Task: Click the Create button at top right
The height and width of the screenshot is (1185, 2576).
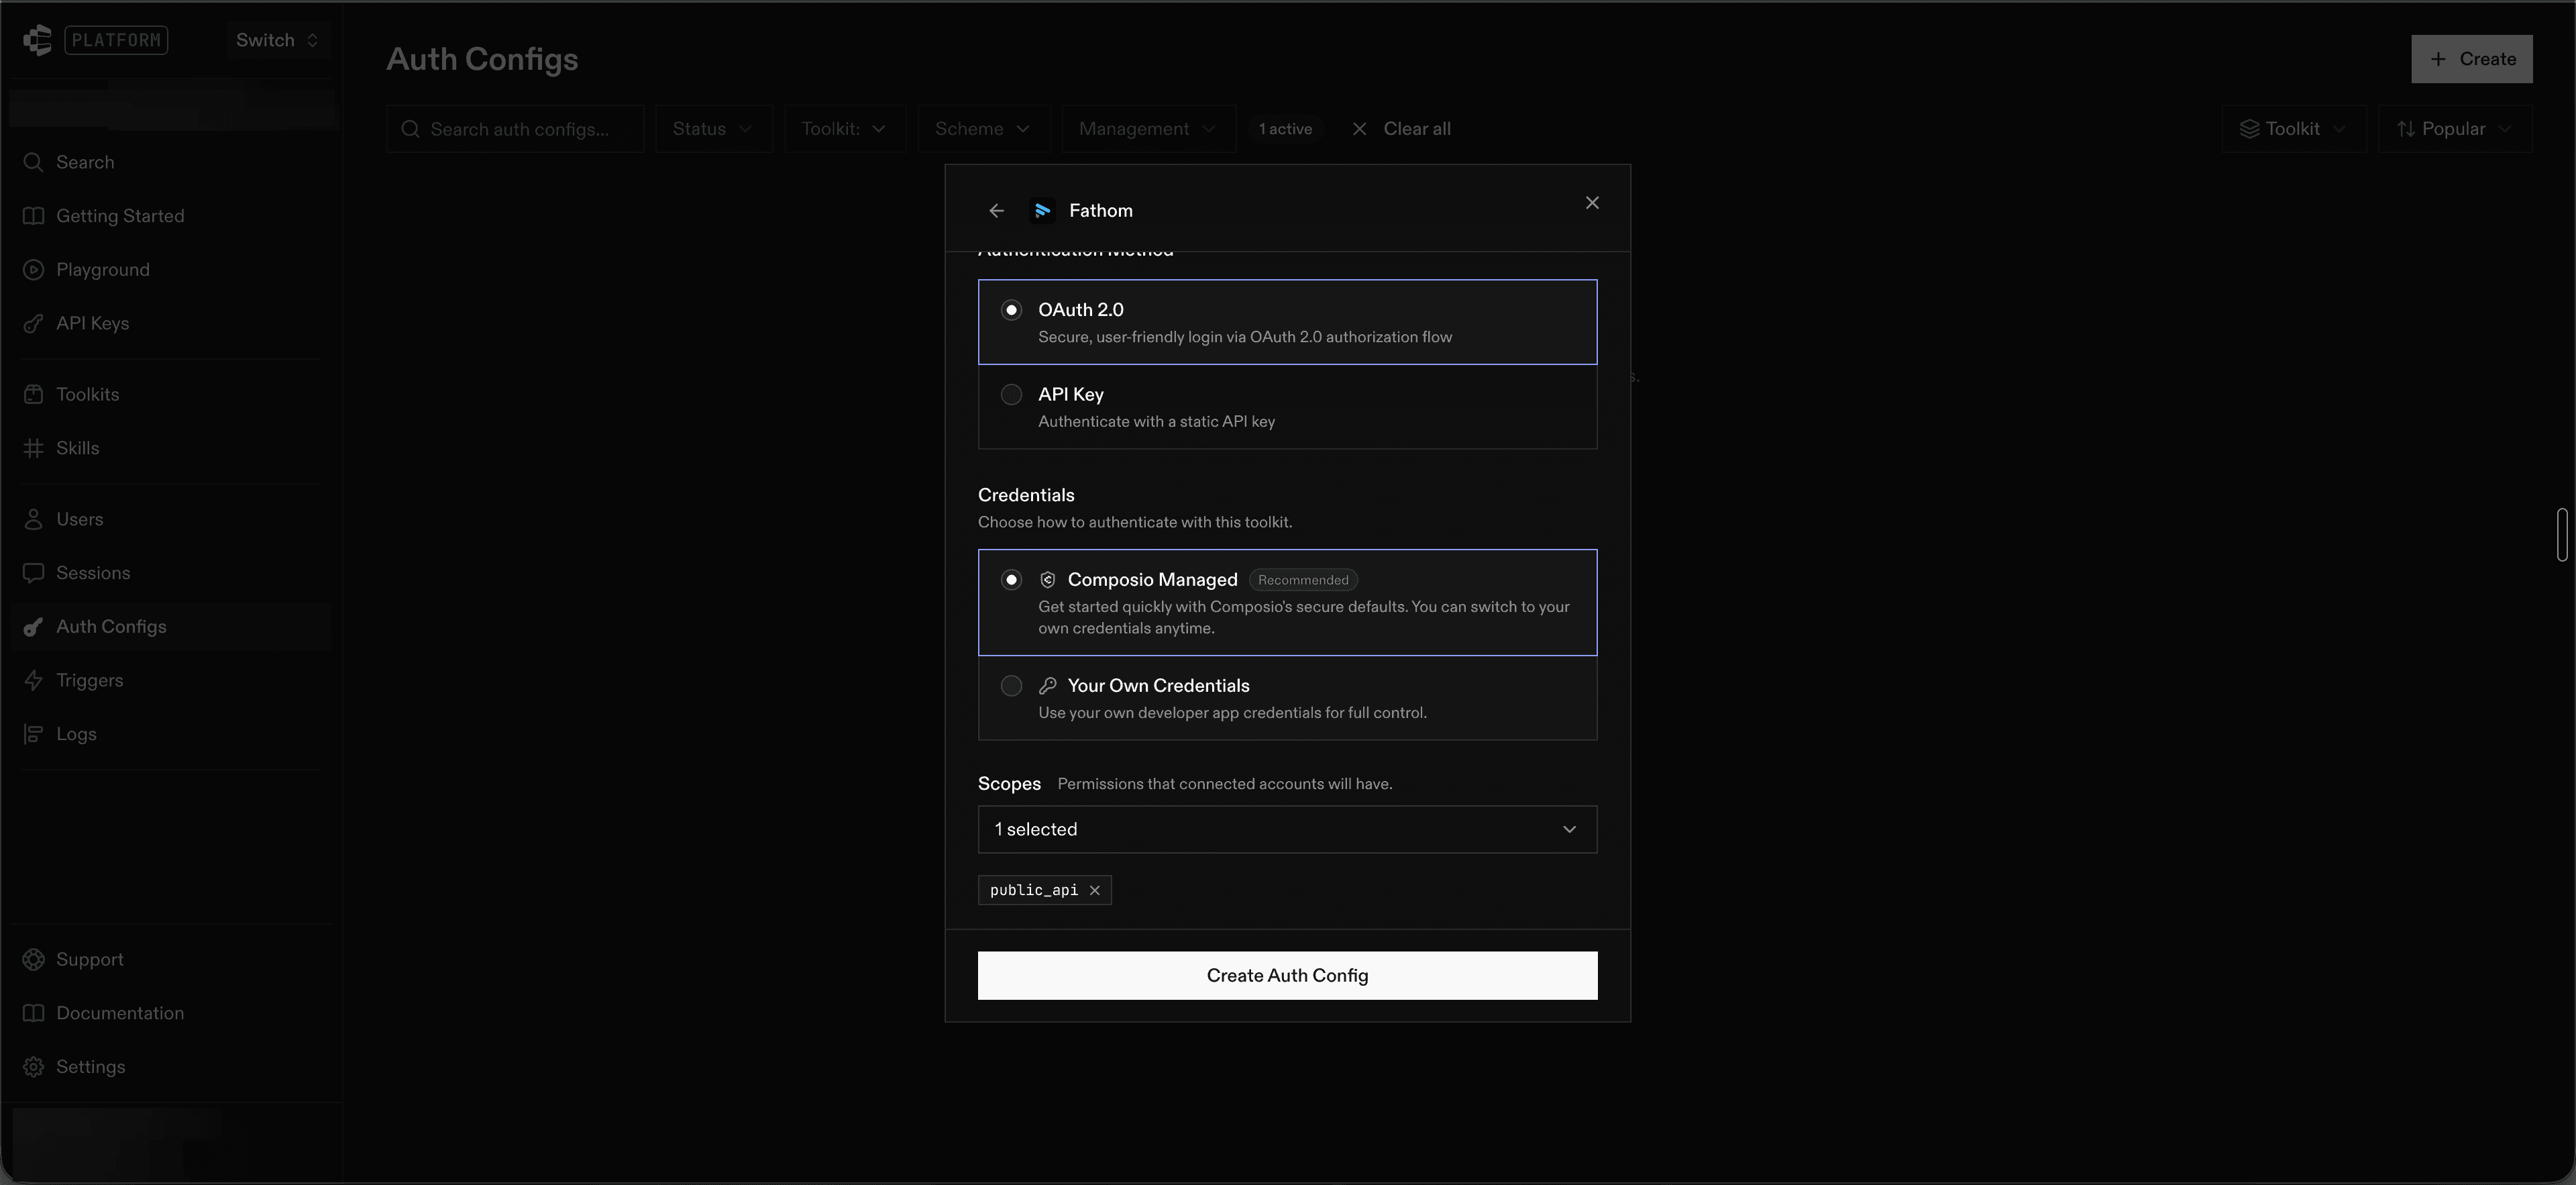Action: point(2471,59)
